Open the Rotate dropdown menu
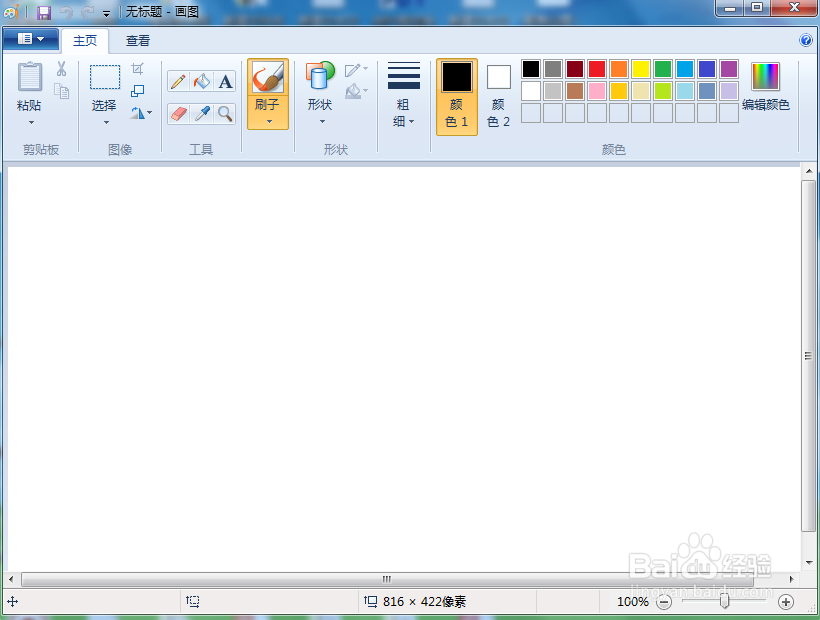 point(141,112)
